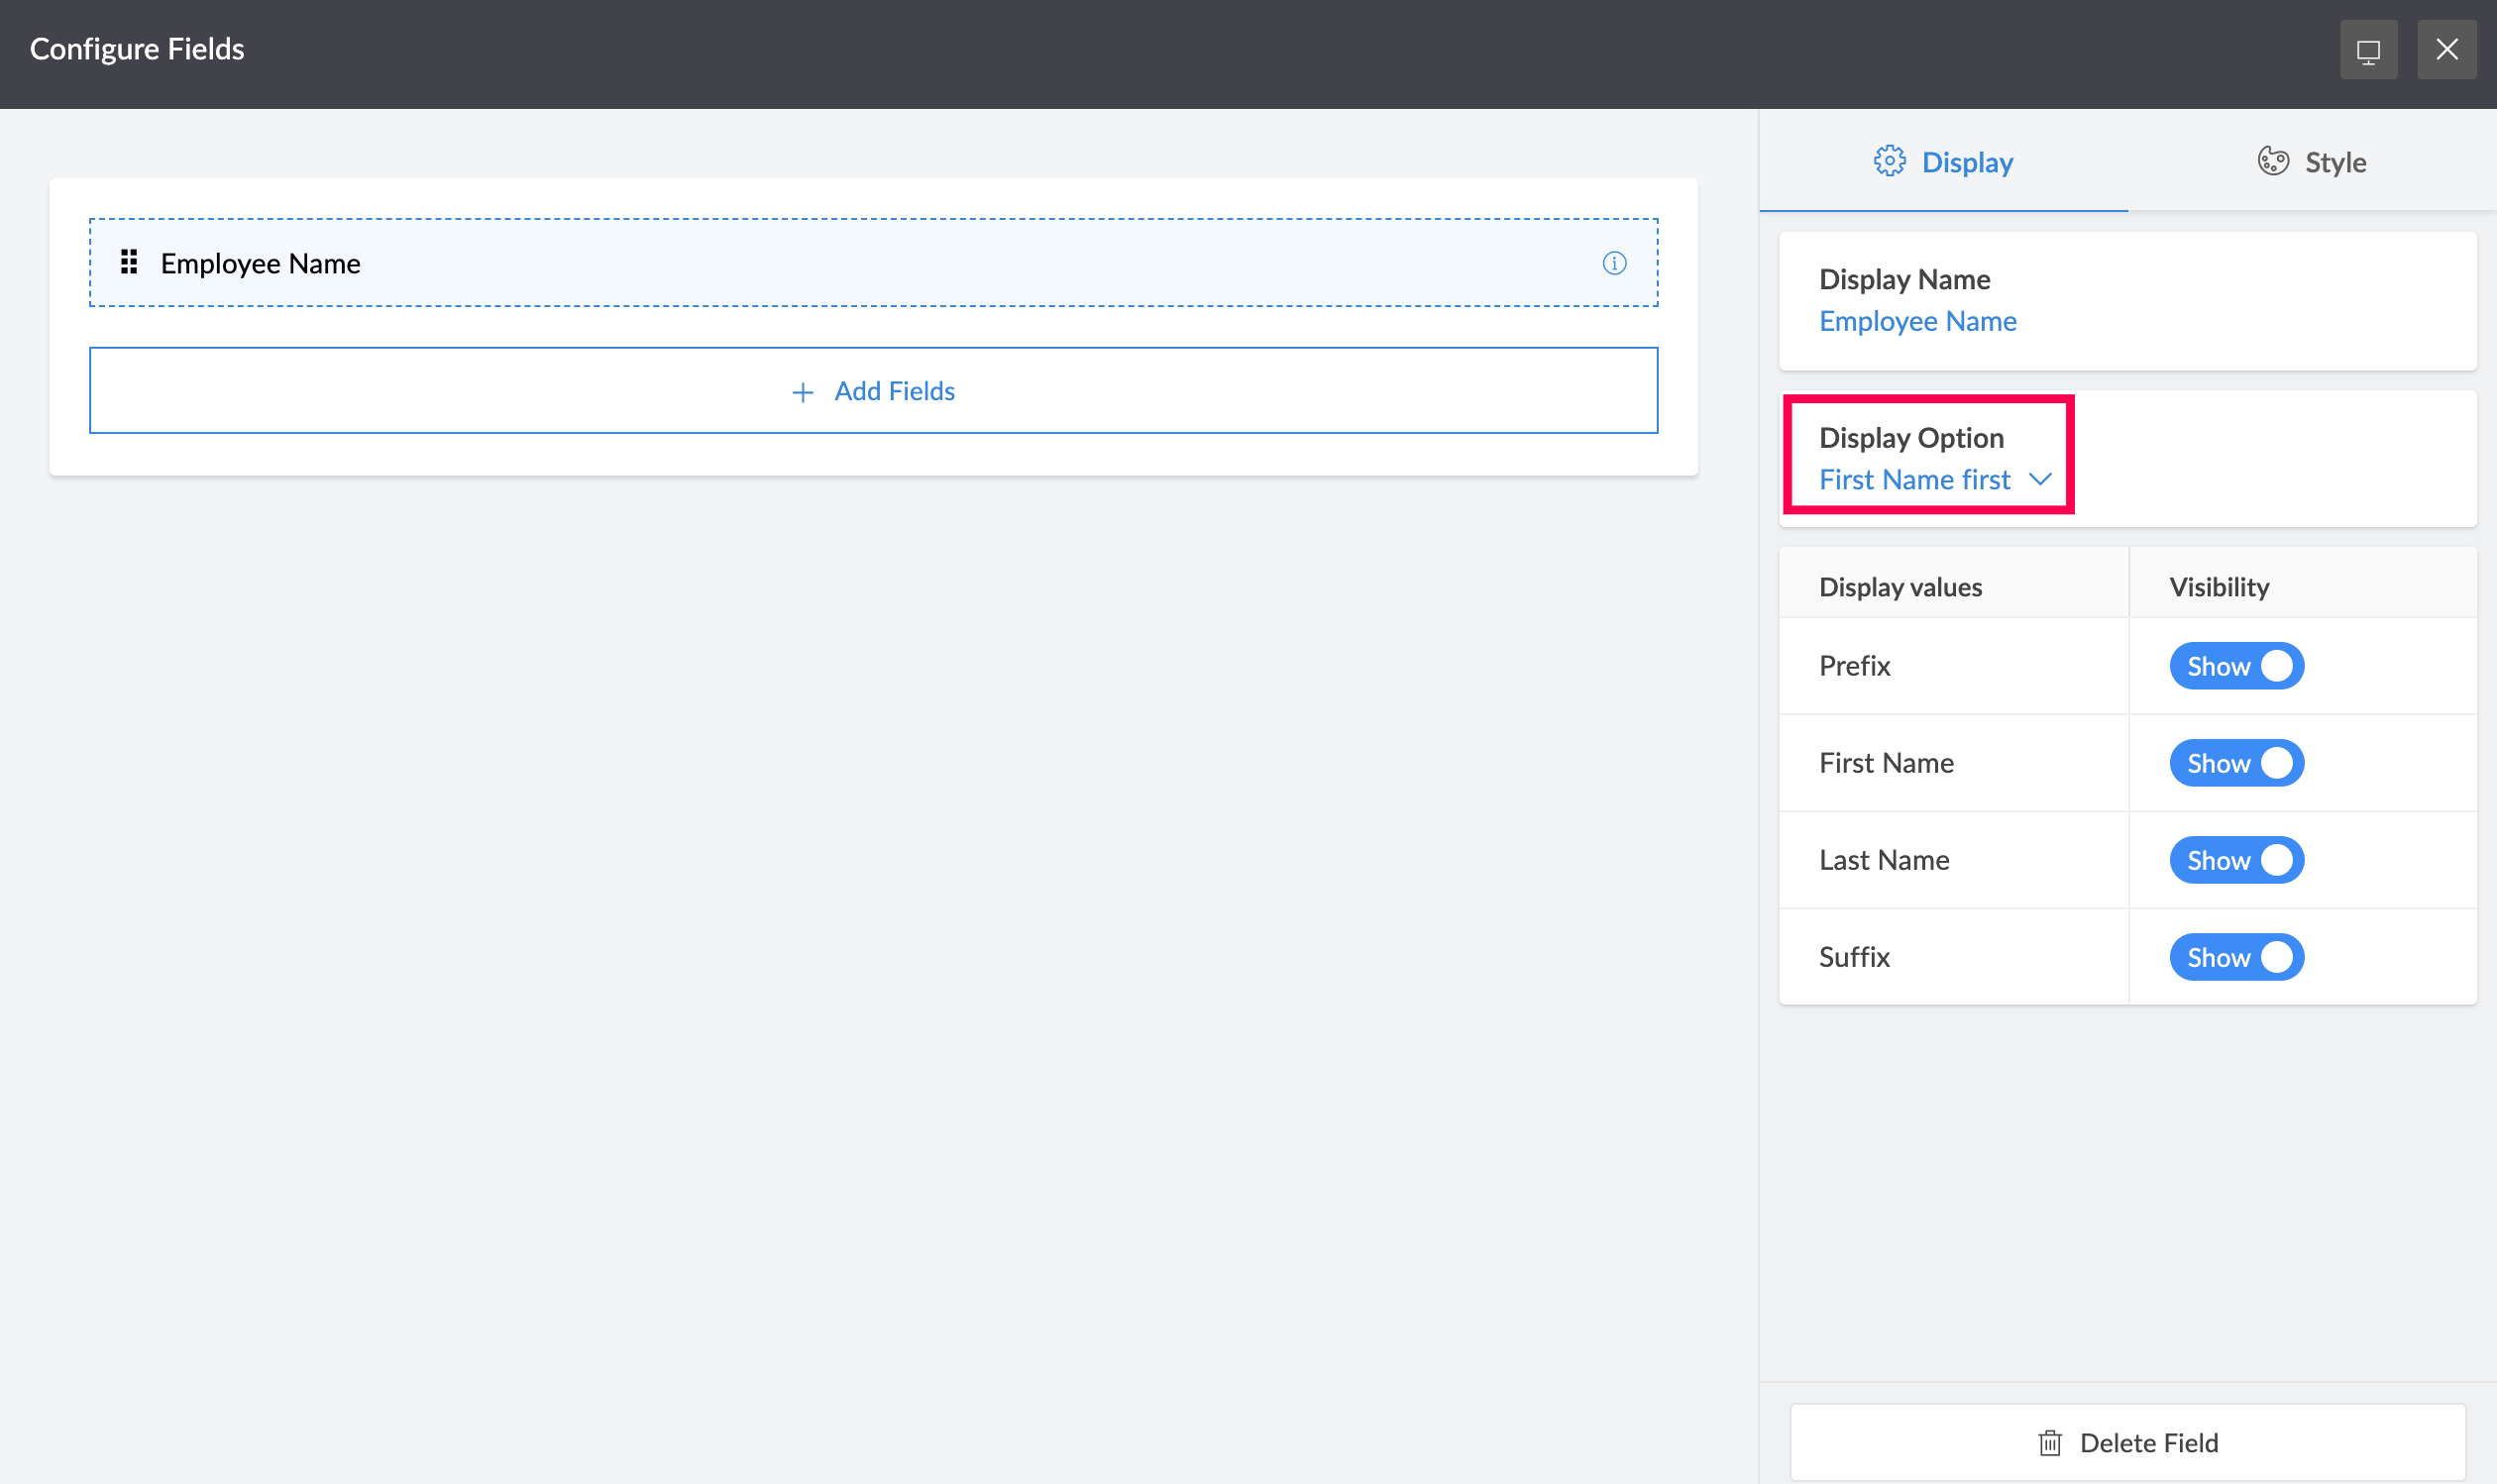Screen dimensions: 2497x1484
Task: Edit the Employee Name display name value
Action: click(1917, 321)
